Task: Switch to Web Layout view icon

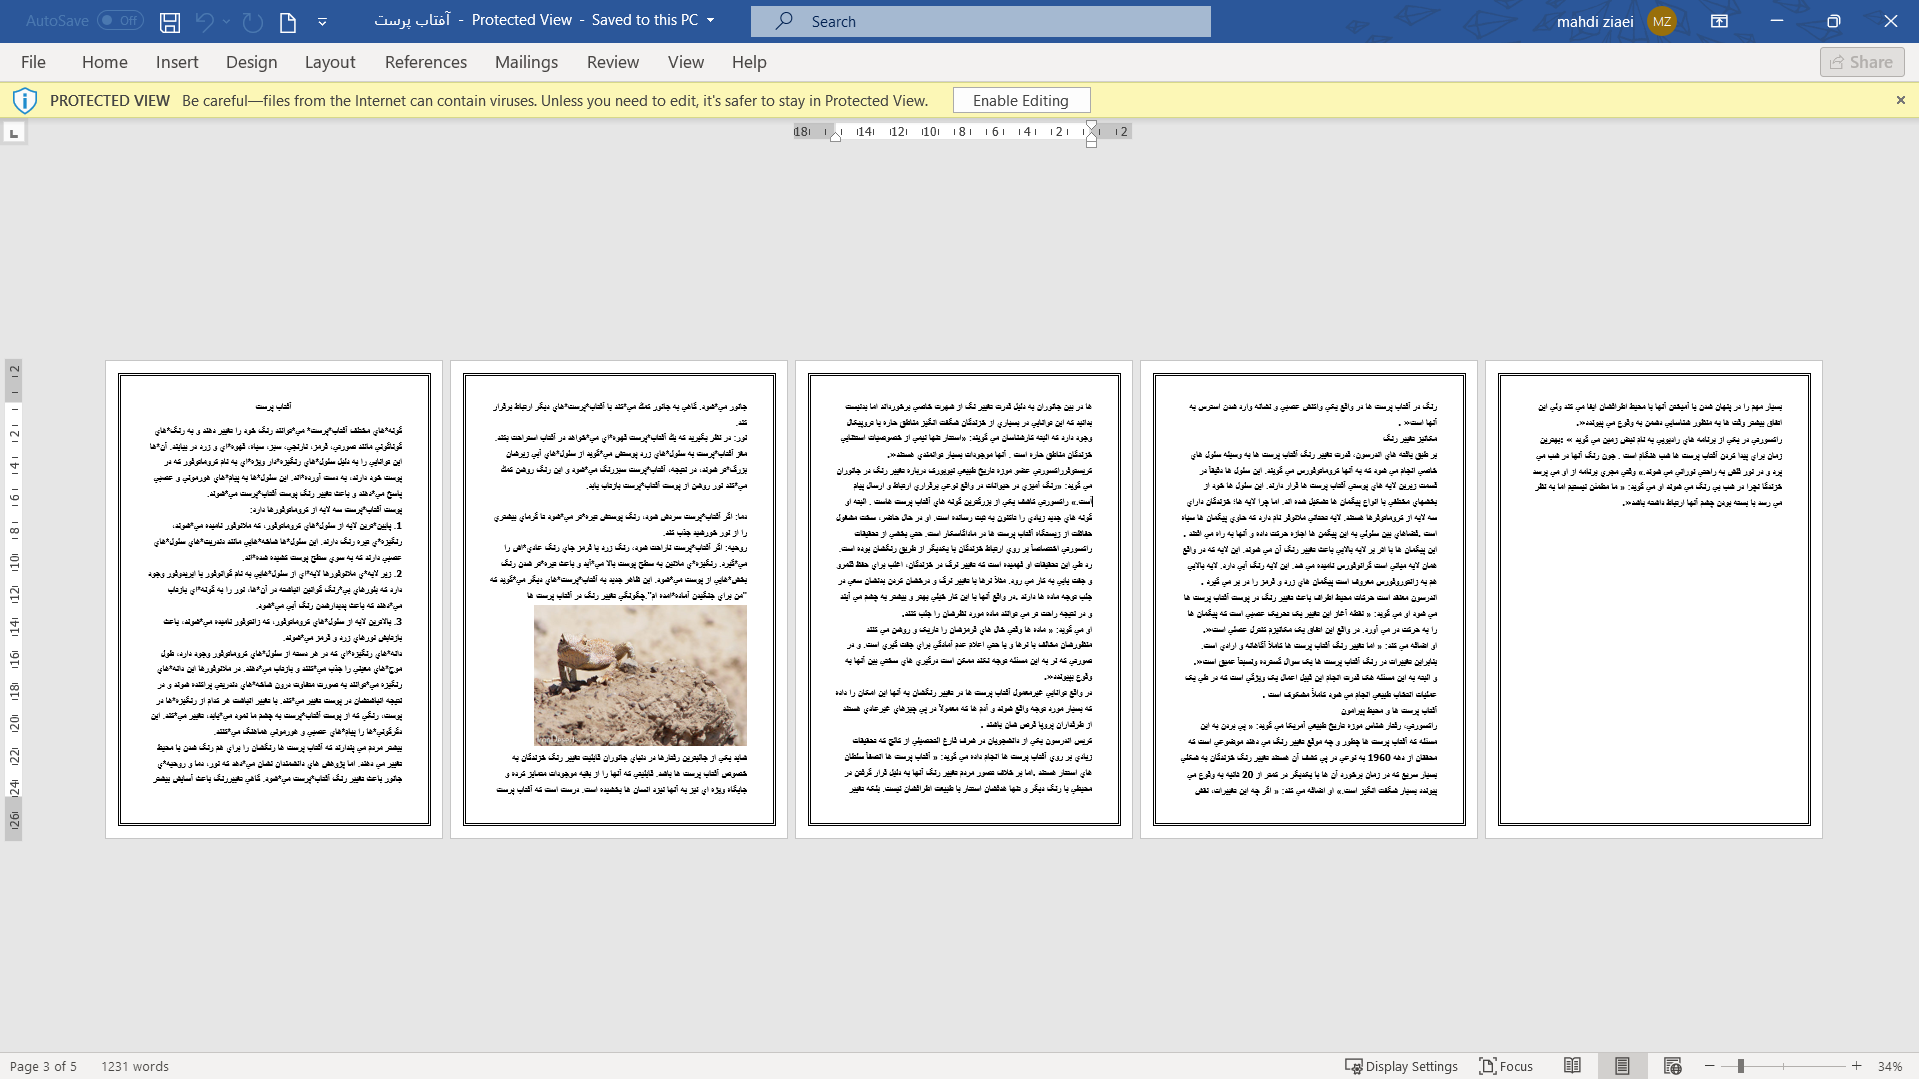Action: coord(1672,1066)
